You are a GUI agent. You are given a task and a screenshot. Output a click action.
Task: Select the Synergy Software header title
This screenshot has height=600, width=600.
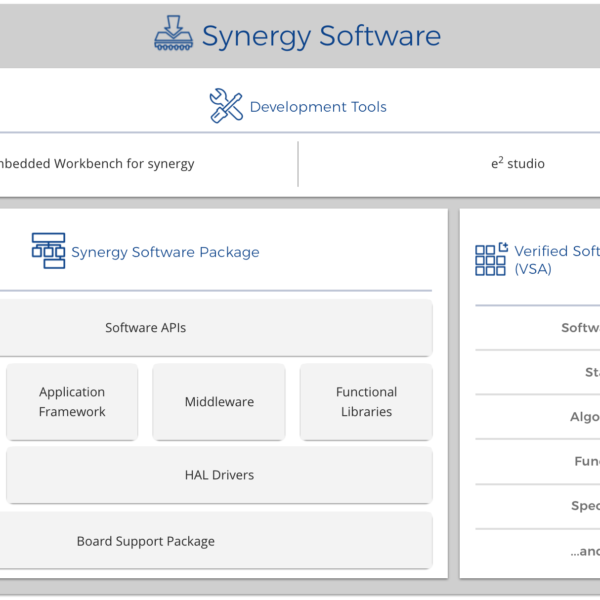pyautogui.click(x=320, y=36)
